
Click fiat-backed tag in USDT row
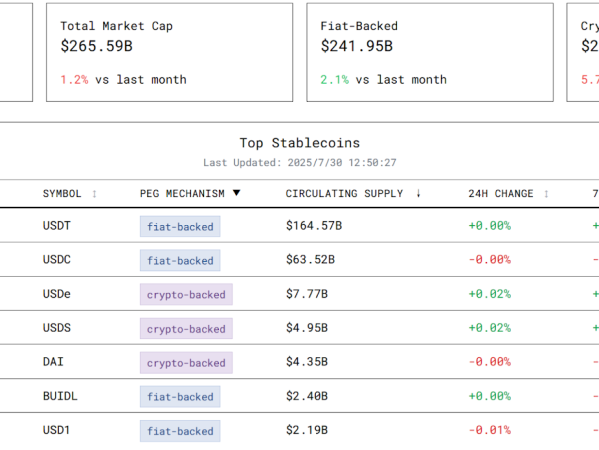pyautogui.click(x=180, y=227)
